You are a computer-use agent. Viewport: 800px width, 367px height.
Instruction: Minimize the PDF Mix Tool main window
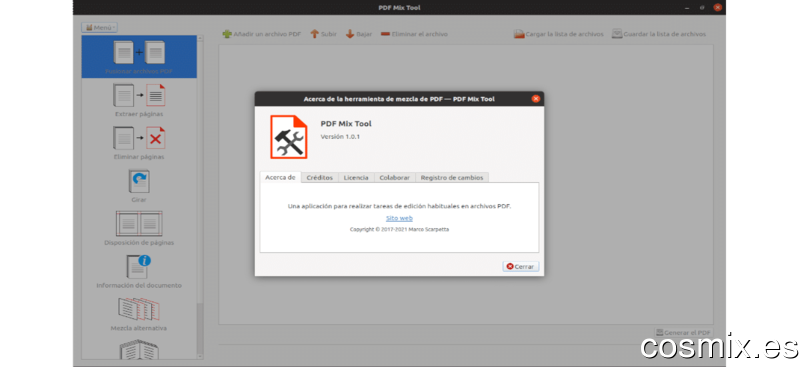[688, 8]
